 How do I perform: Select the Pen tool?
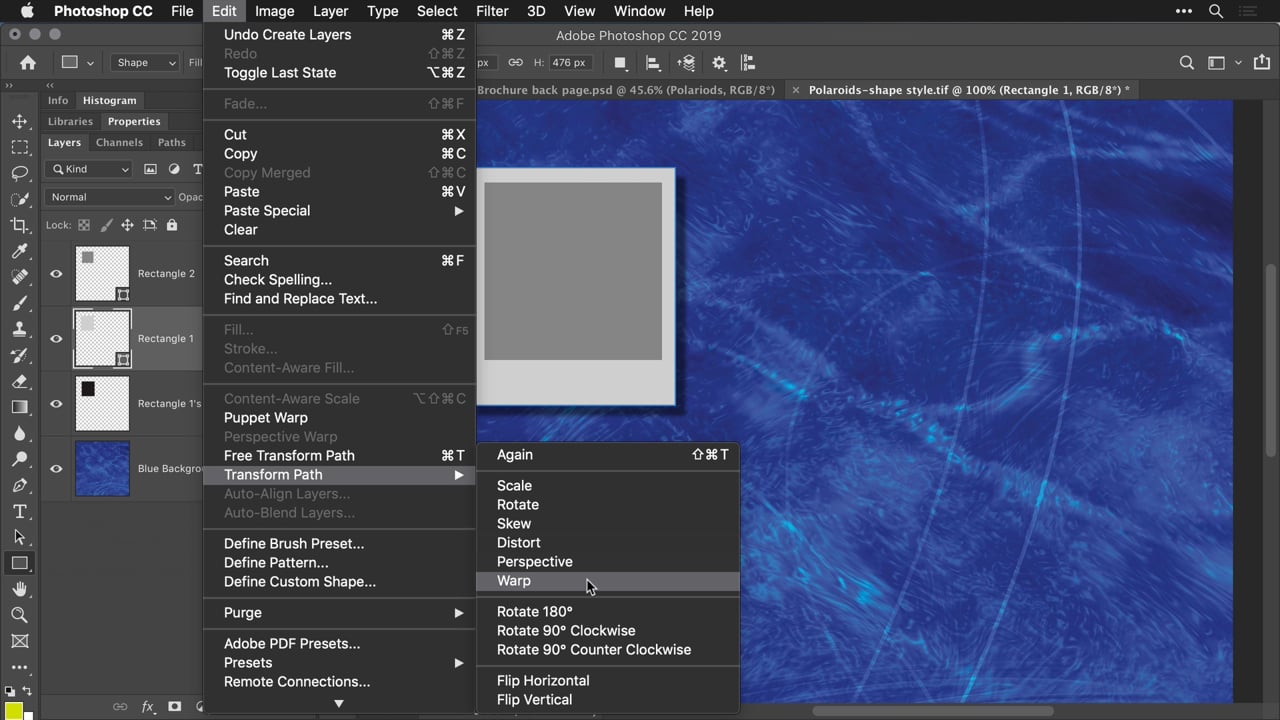point(19,485)
